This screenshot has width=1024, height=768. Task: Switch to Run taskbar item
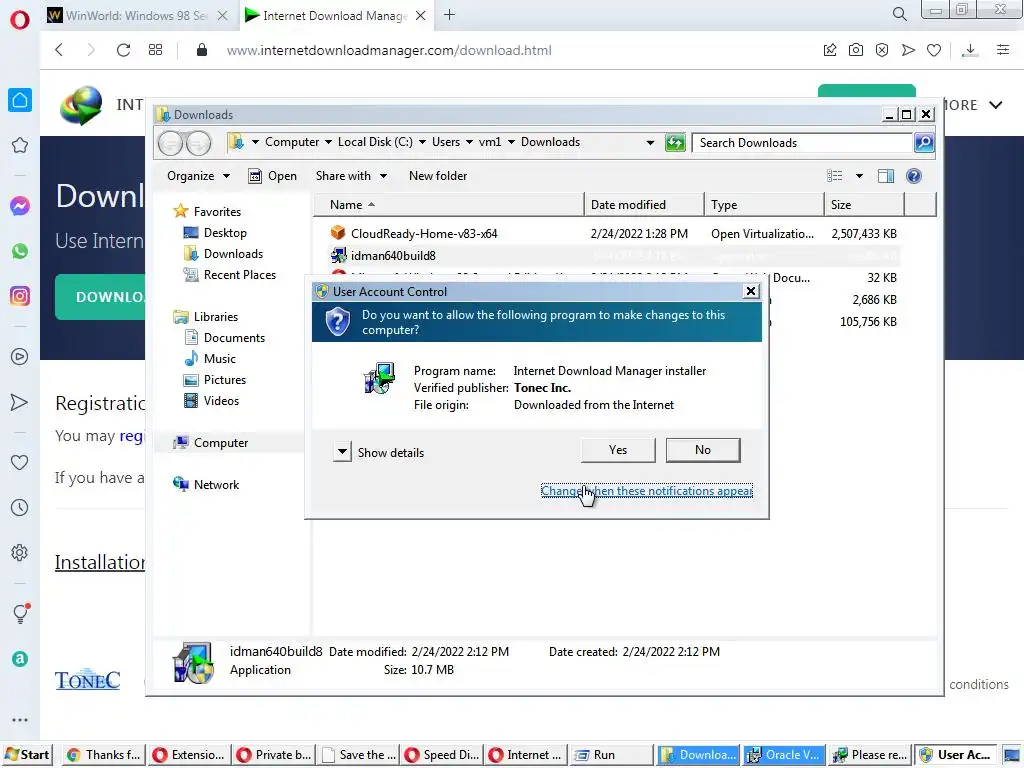[611, 755]
